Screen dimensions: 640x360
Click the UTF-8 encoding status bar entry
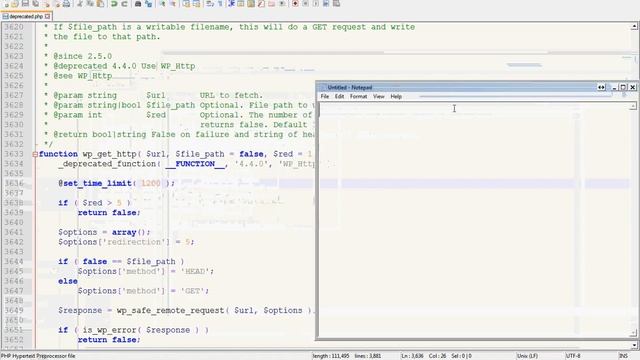[573, 356]
